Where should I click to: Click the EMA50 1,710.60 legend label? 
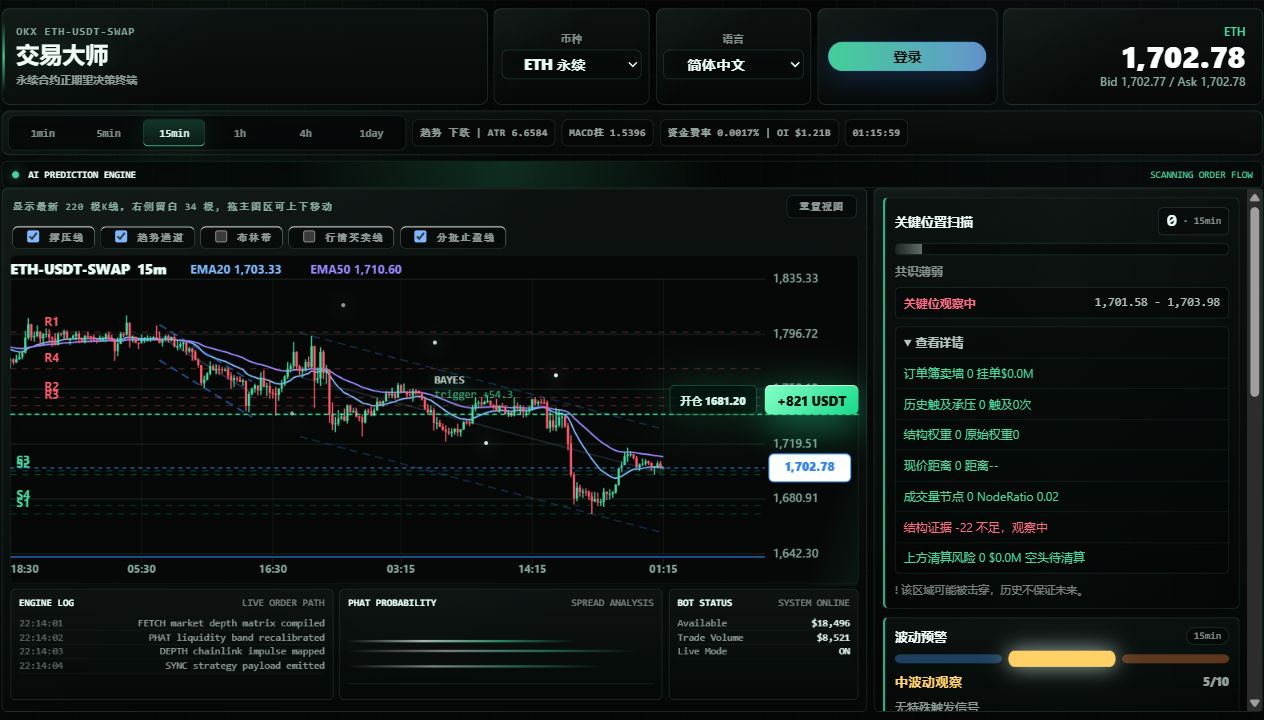(x=356, y=269)
